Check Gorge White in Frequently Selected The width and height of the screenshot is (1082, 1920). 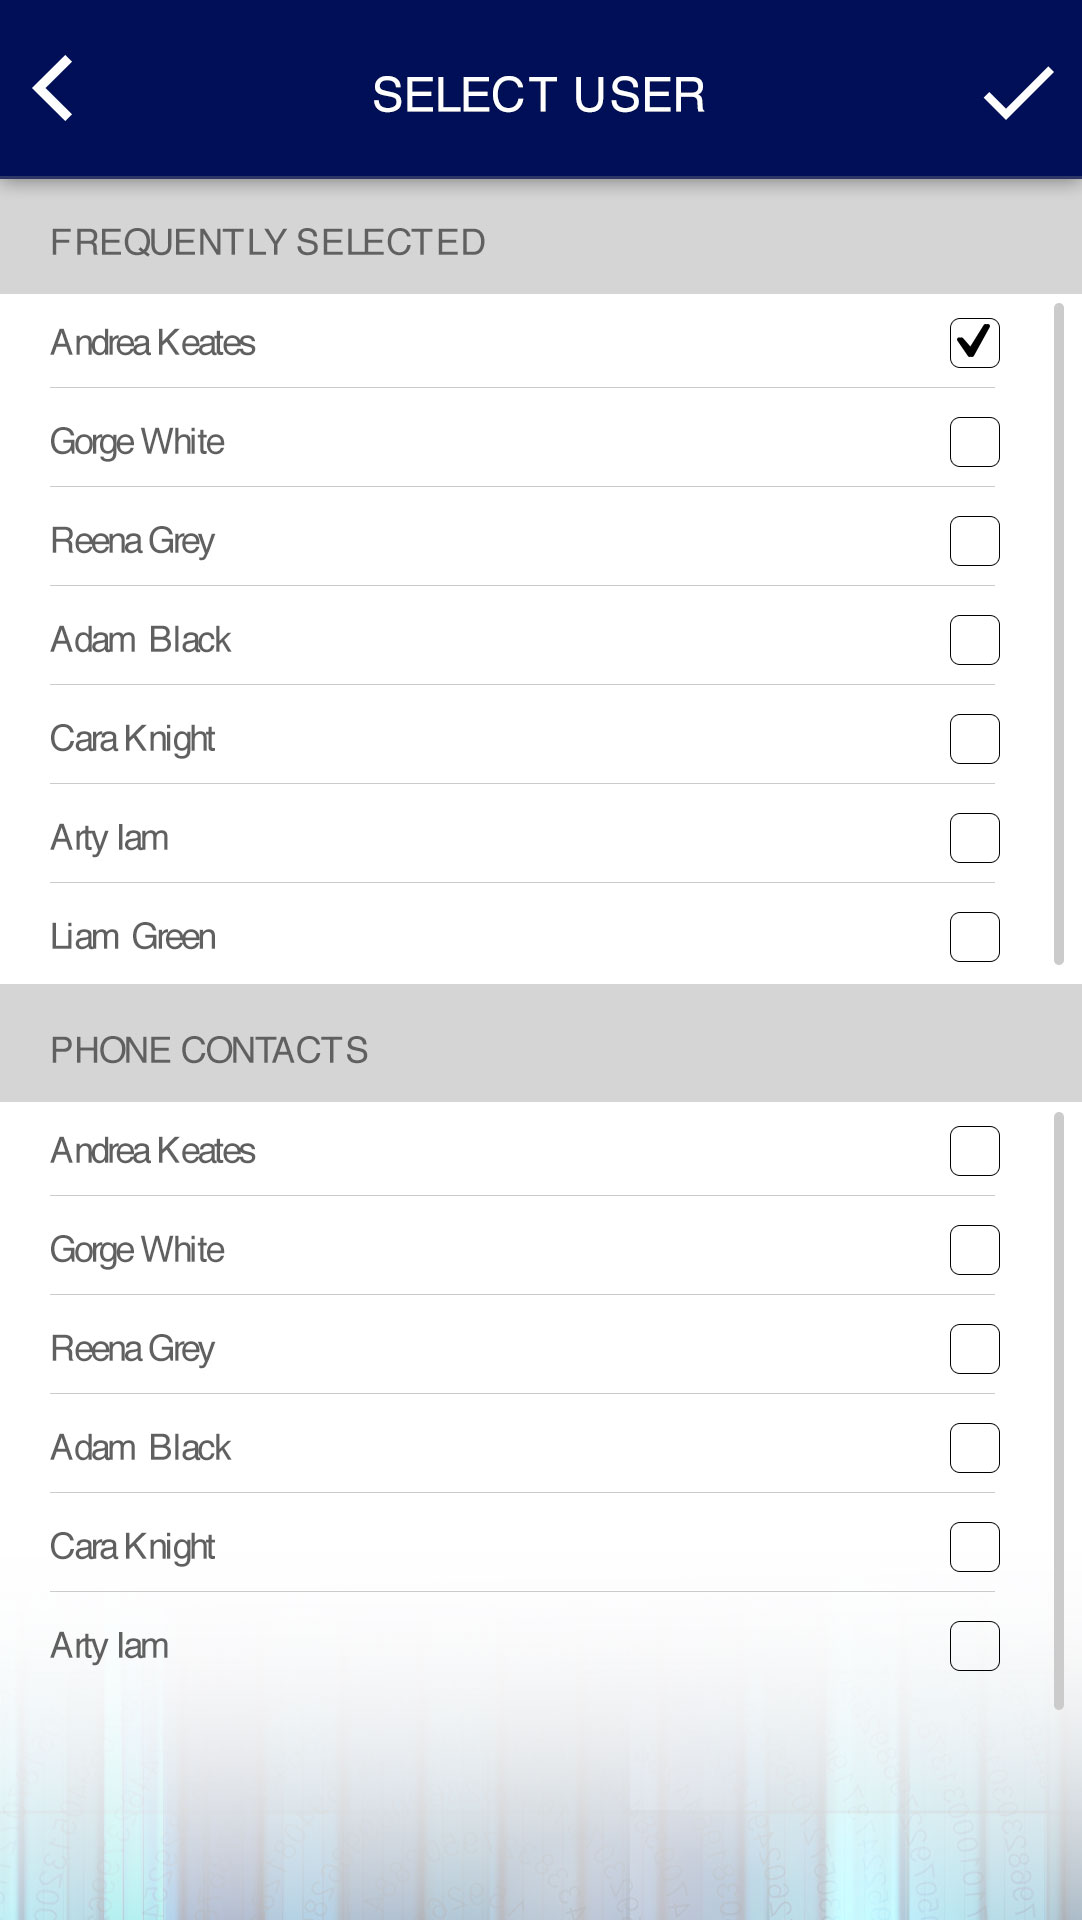click(974, 442)
